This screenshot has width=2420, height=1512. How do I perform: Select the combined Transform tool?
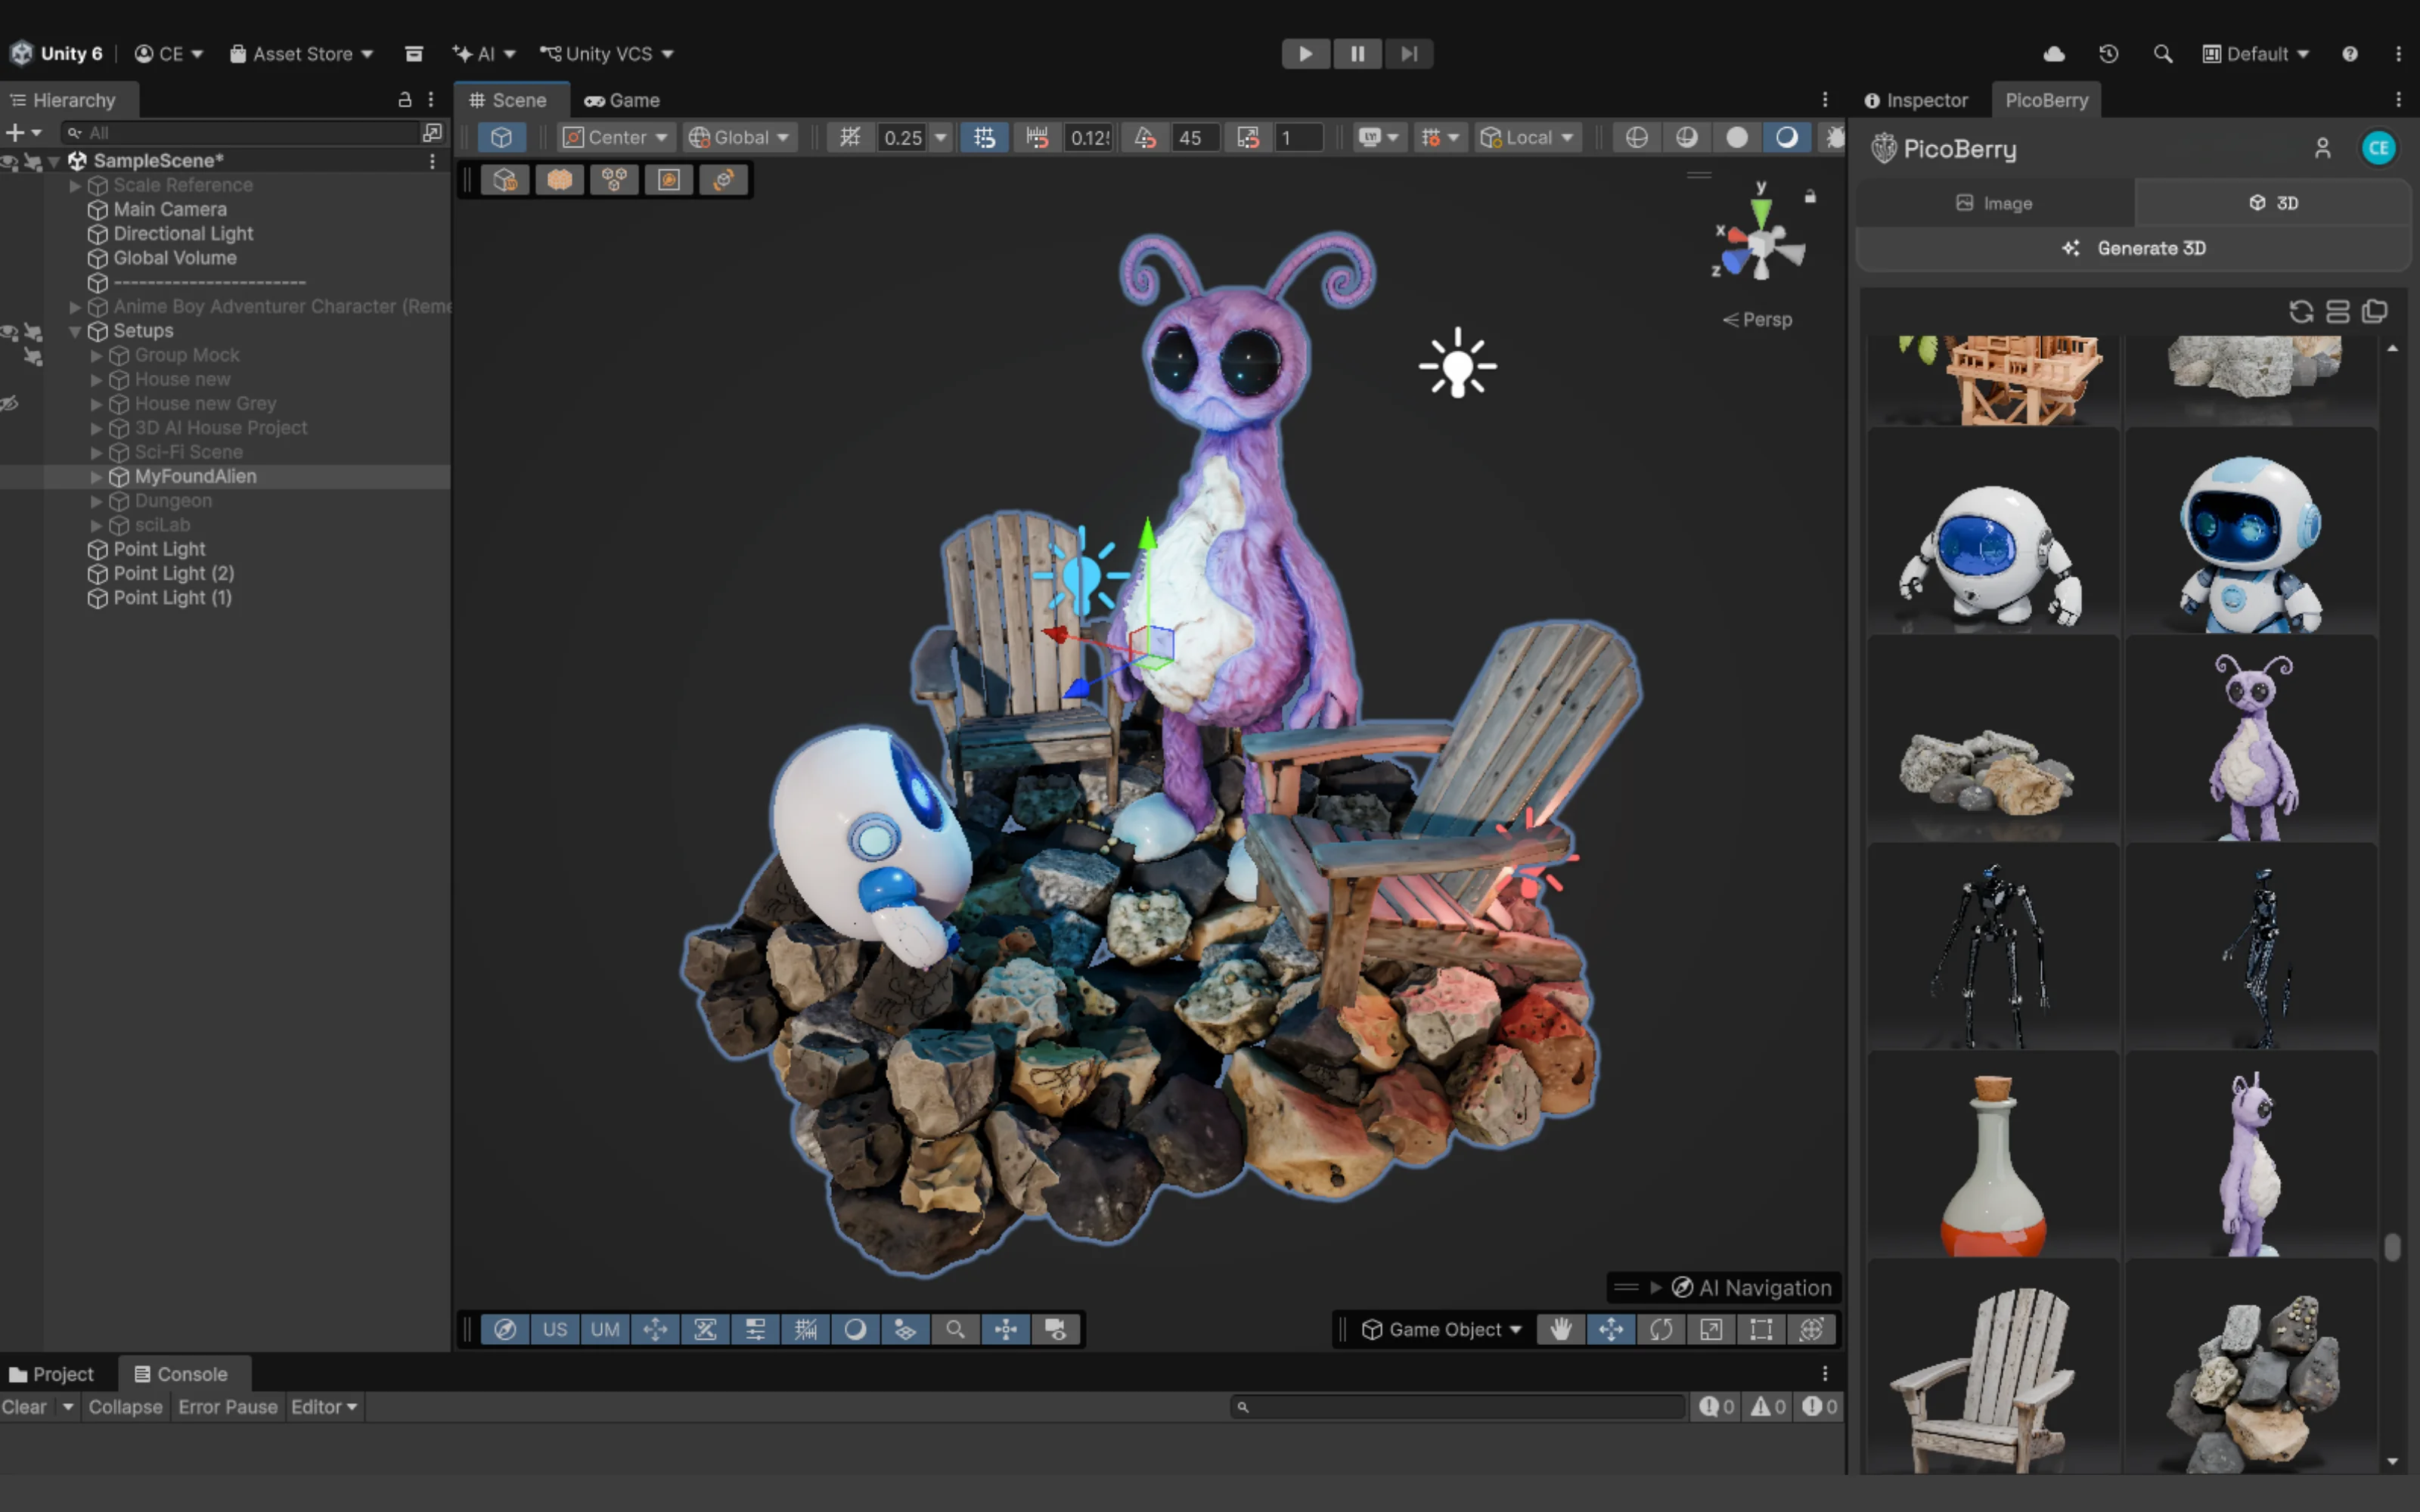click(x=1811, y=1329)
